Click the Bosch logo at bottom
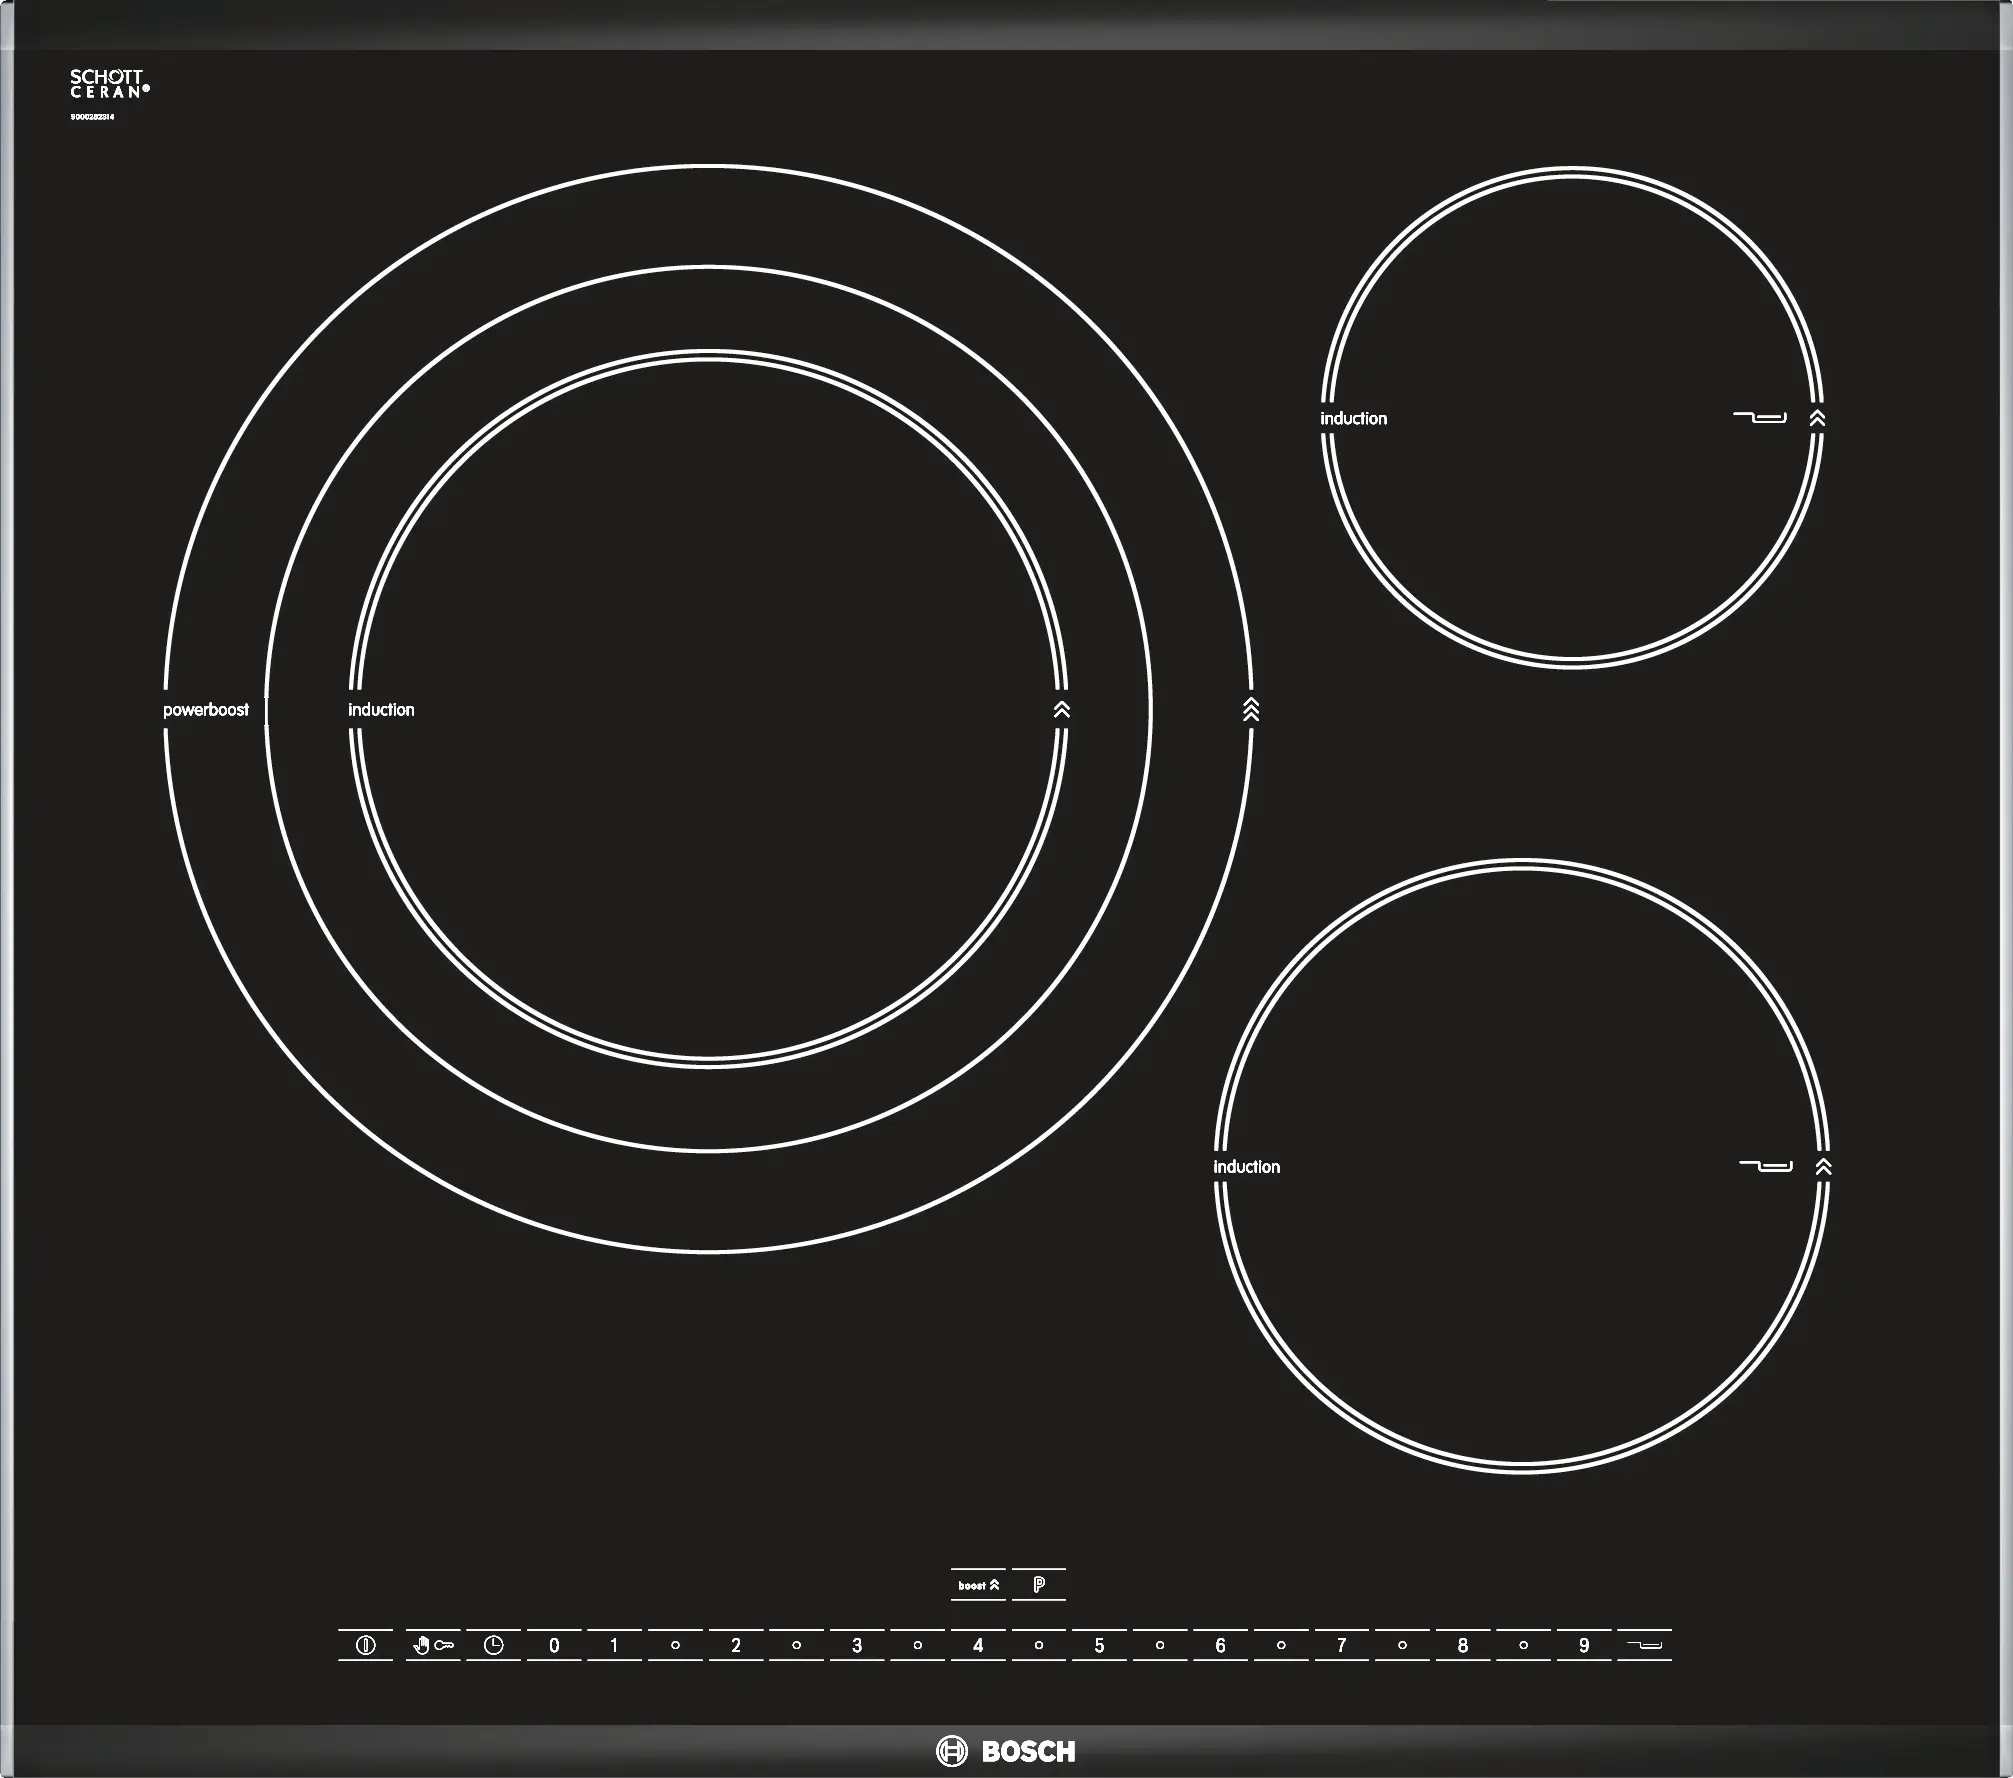 [1006, 1751]
